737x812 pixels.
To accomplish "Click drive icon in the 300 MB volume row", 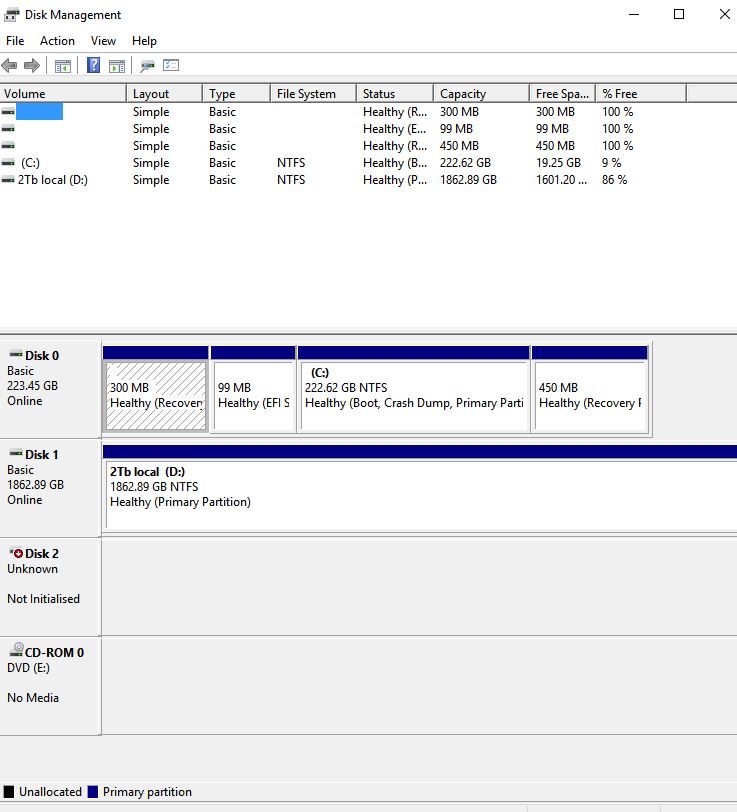I will (8, 112).
